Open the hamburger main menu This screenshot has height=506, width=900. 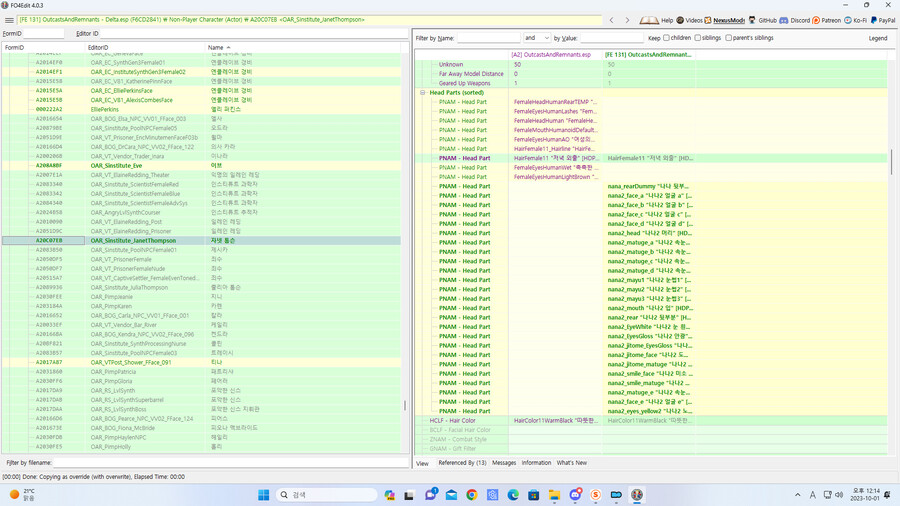click(9, 20)
